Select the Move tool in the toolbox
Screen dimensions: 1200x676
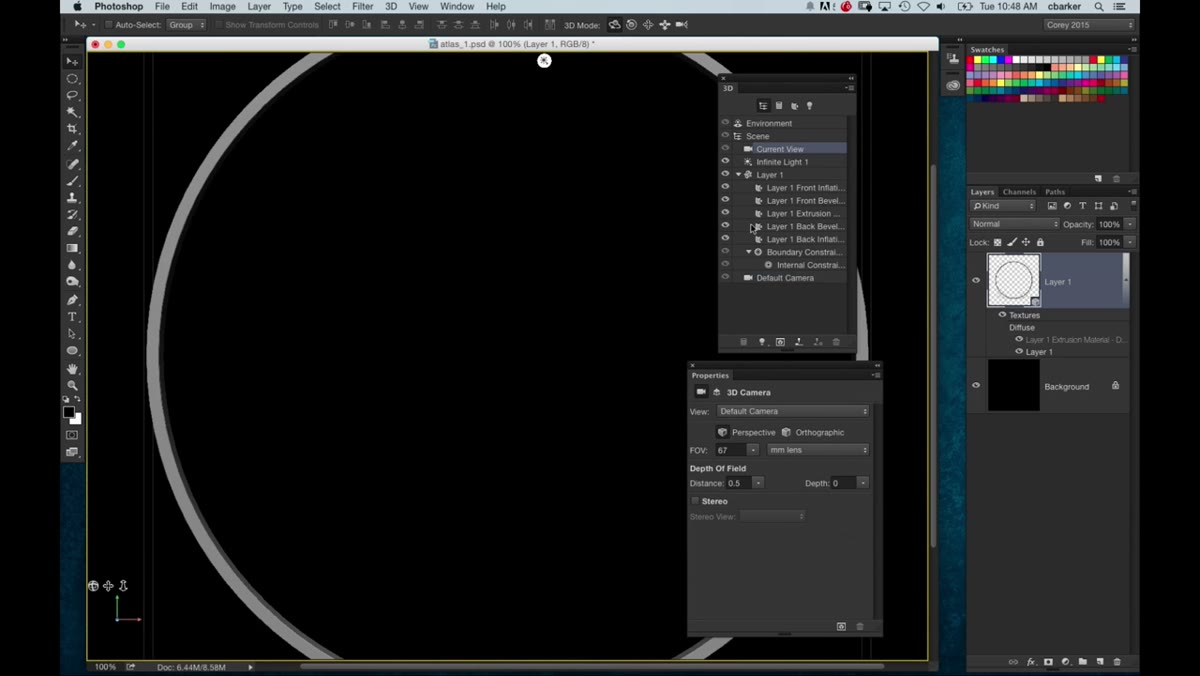click(x=72, y=62)
